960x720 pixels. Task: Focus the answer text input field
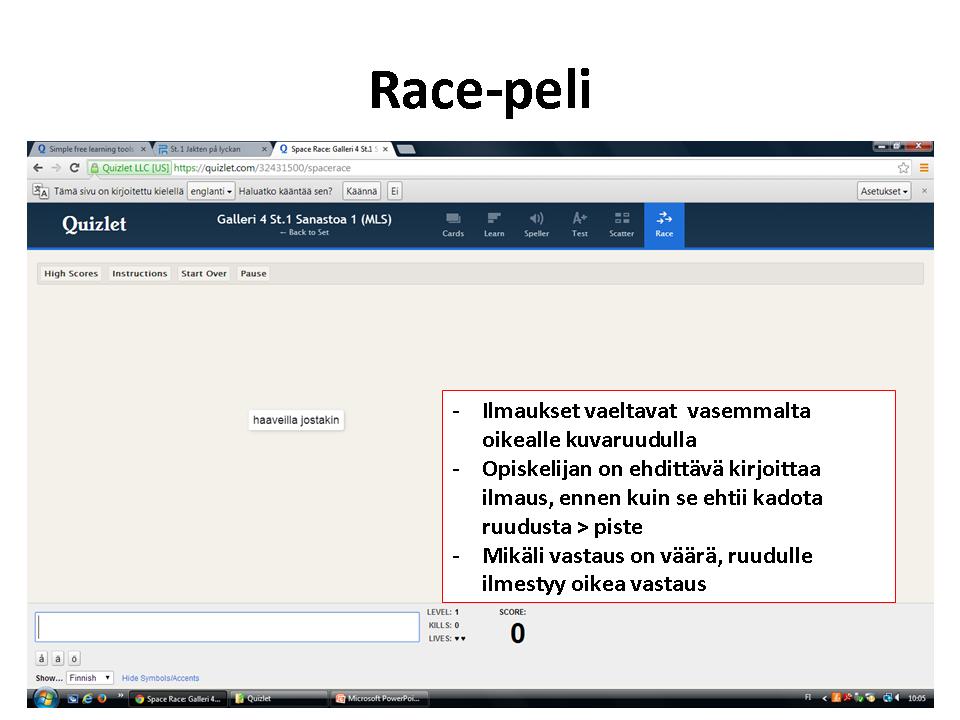[x=227, y=627]
